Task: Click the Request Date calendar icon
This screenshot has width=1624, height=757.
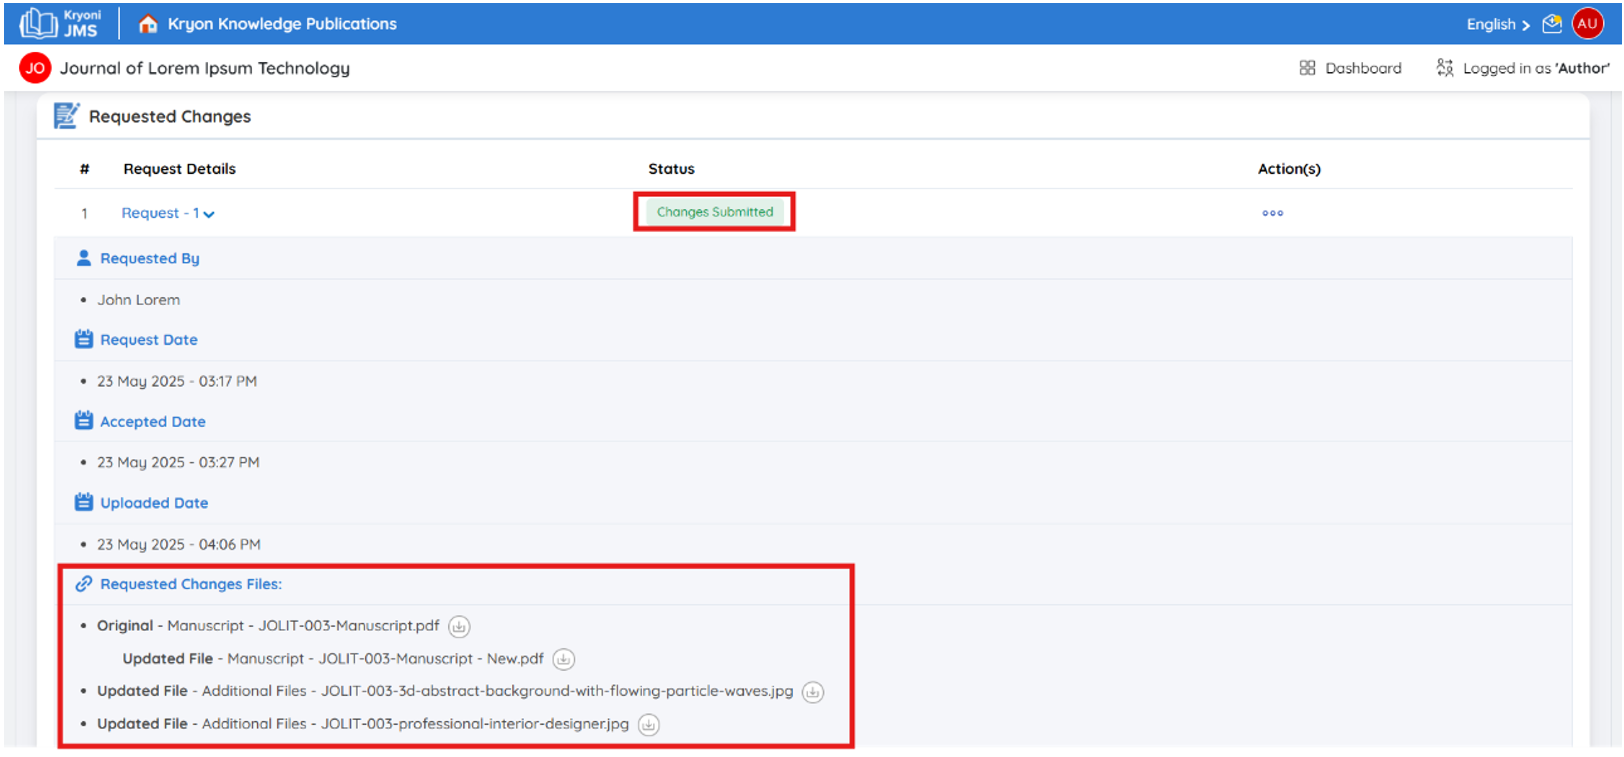Action: click(x=84, y=340)
